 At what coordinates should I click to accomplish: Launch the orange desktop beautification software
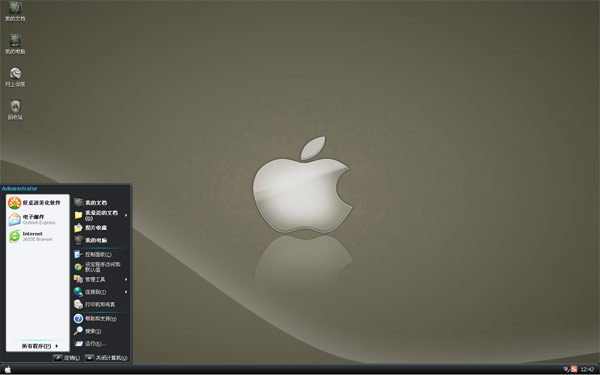pyautogui.click(x=38, y=203)
